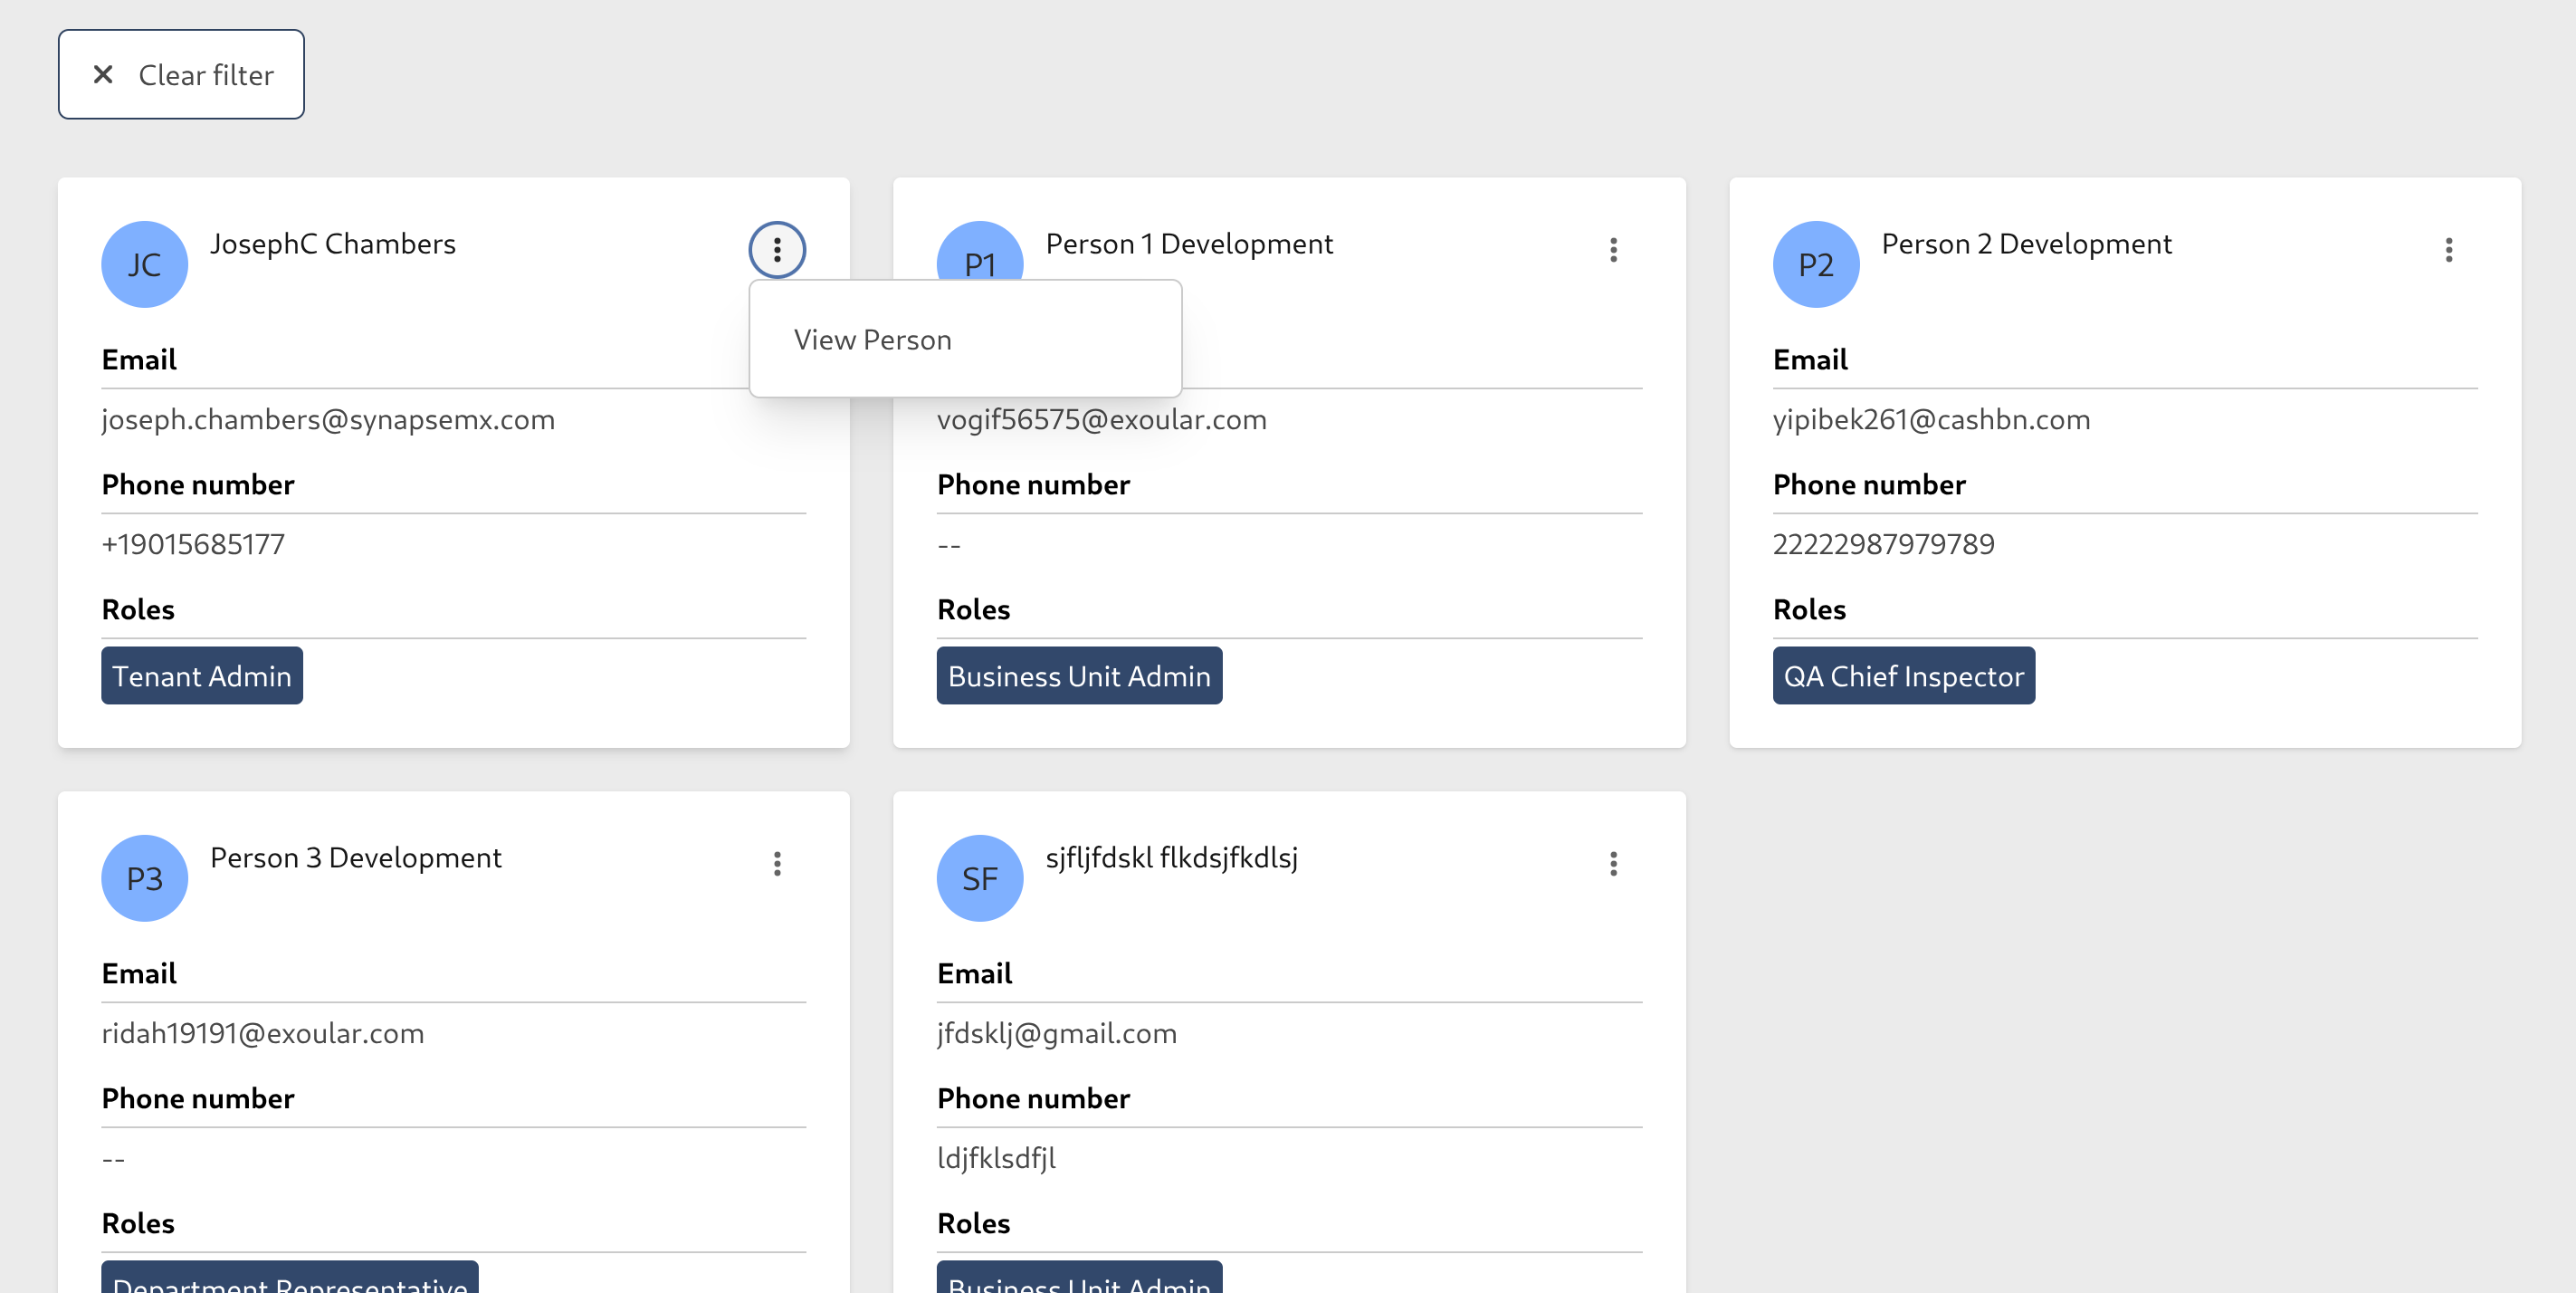Select the P1 avatar circle
Screen dimensions: 2576x1293
980,263
